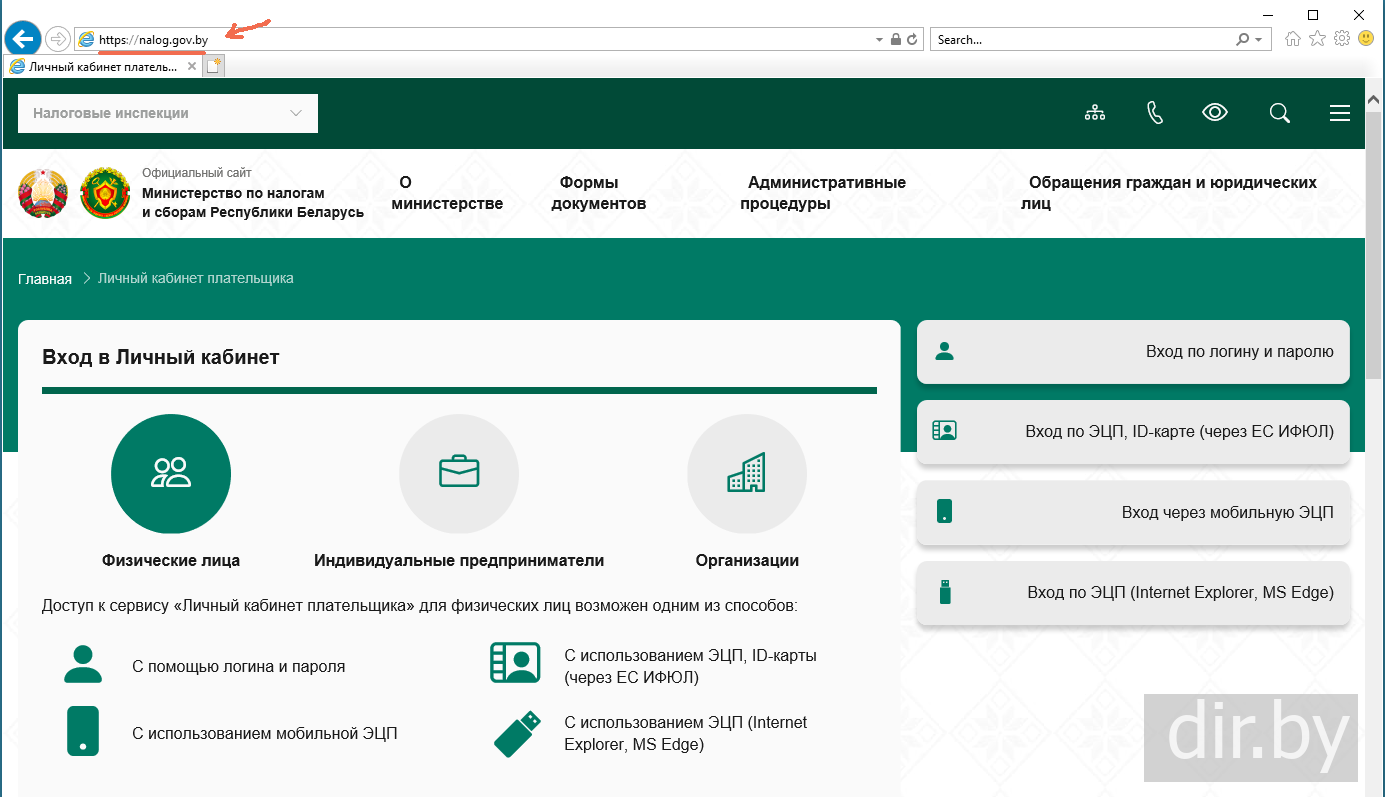Click the phone contacts icon

coord(1155,113)
